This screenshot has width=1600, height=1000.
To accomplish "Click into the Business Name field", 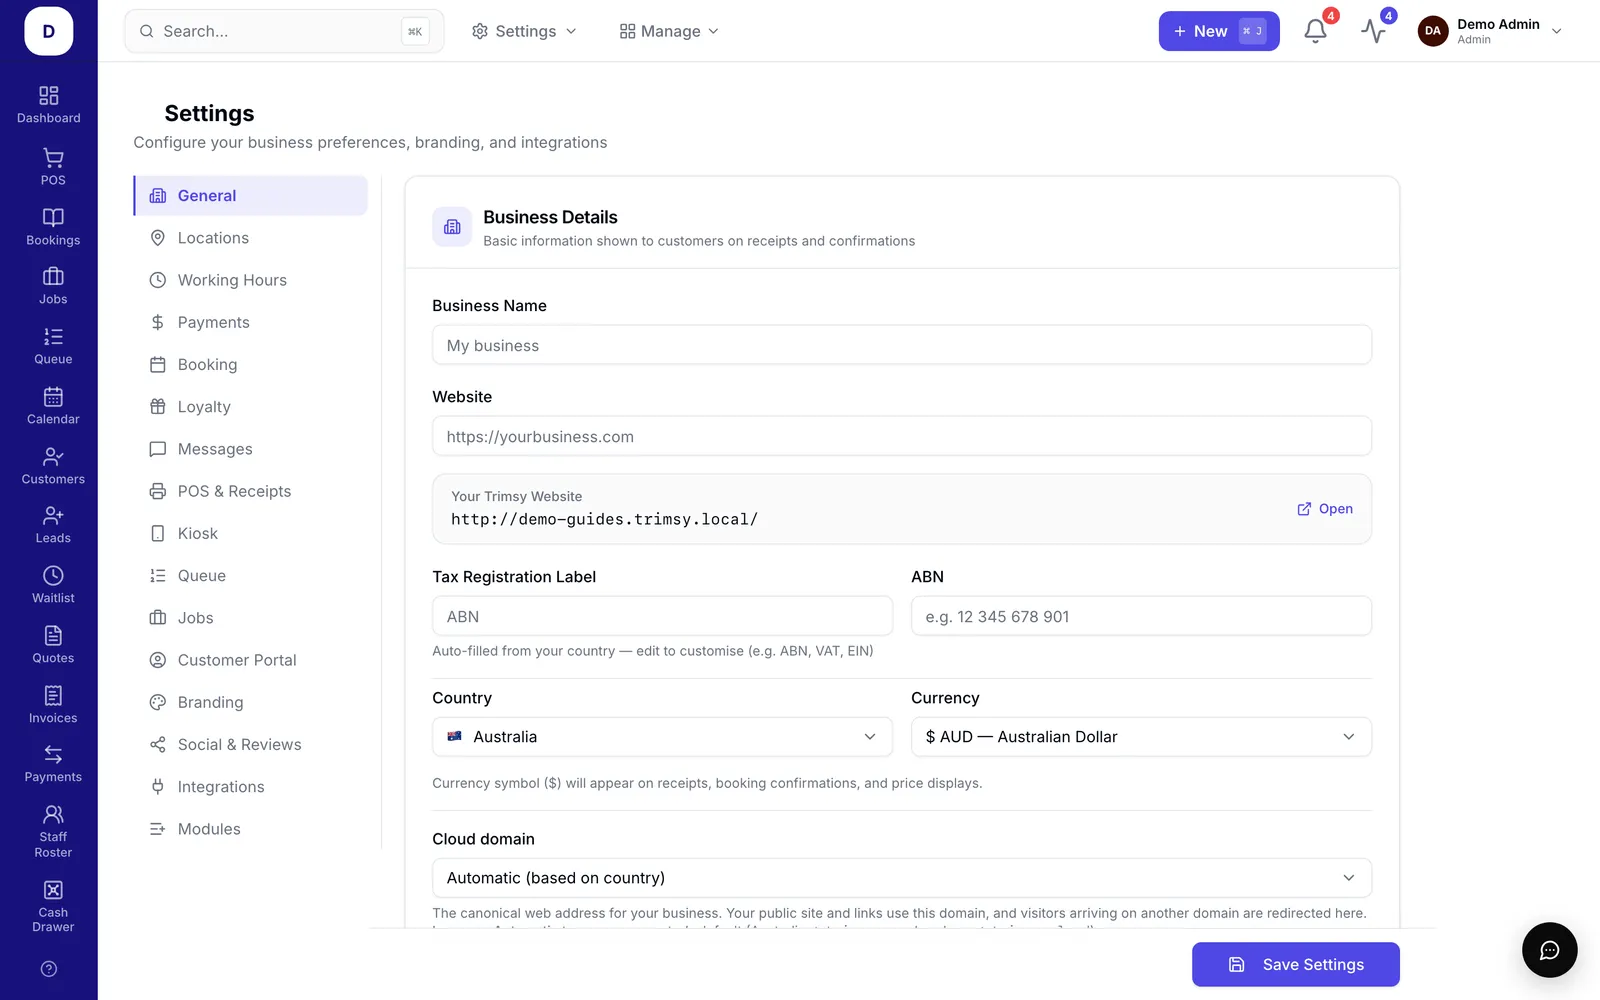I will (902, 345).
